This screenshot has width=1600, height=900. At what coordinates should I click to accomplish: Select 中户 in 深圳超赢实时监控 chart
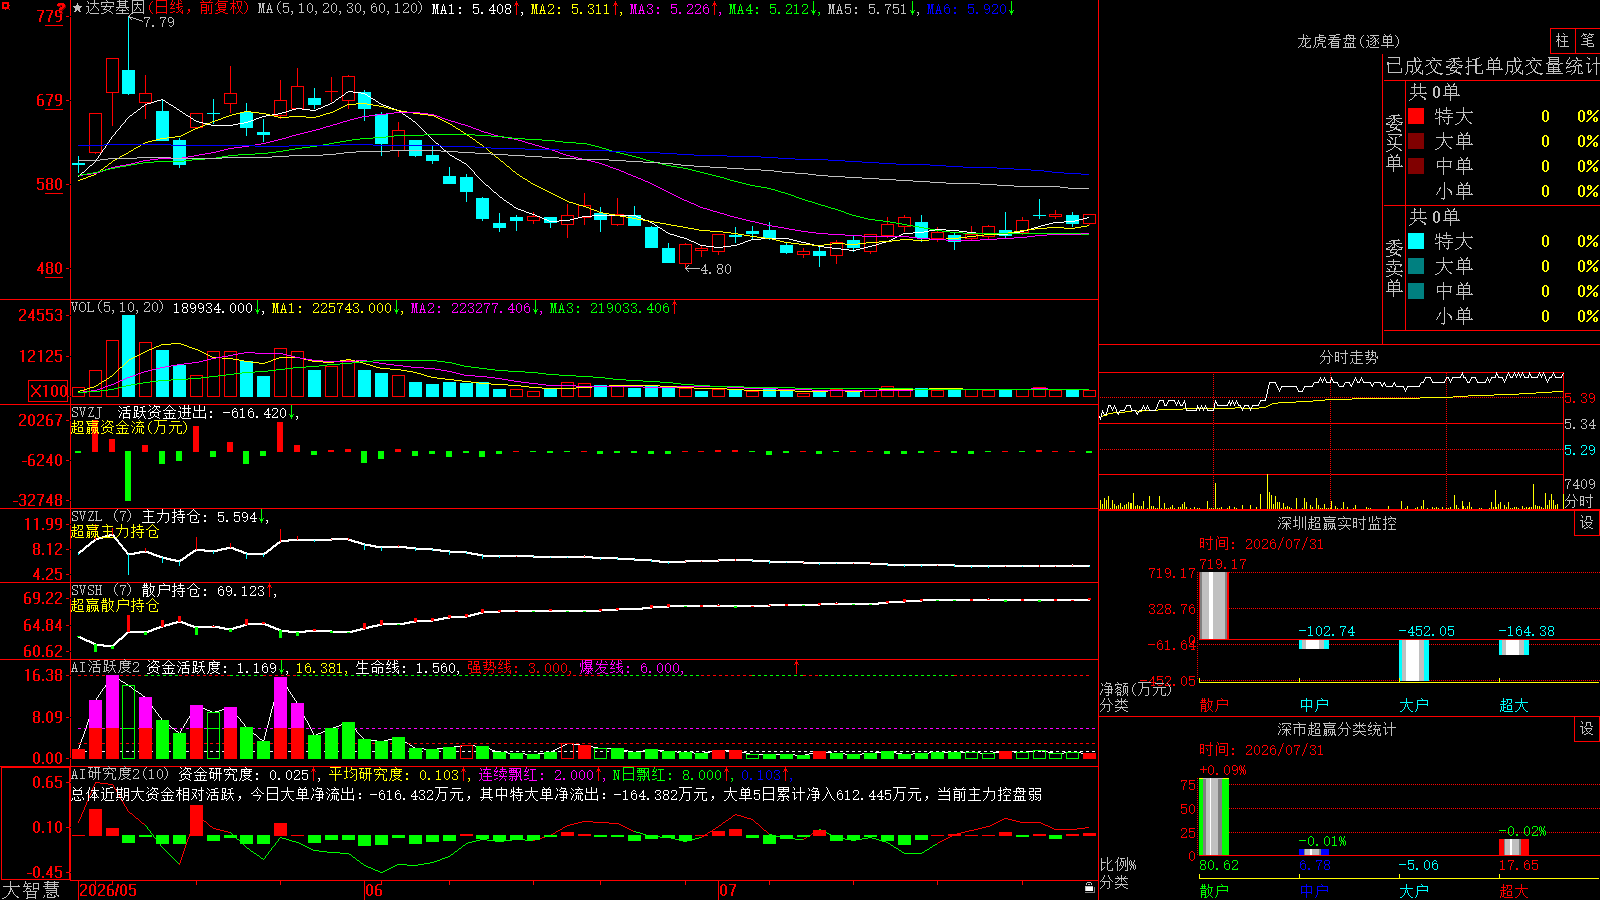tap(1314, 705)
